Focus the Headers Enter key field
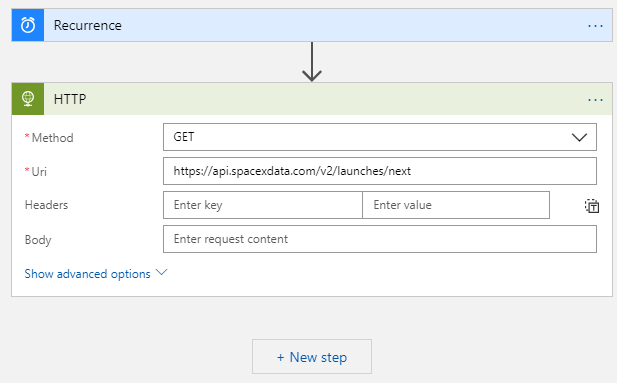This screenshot has width=617, height=383. 262,205
